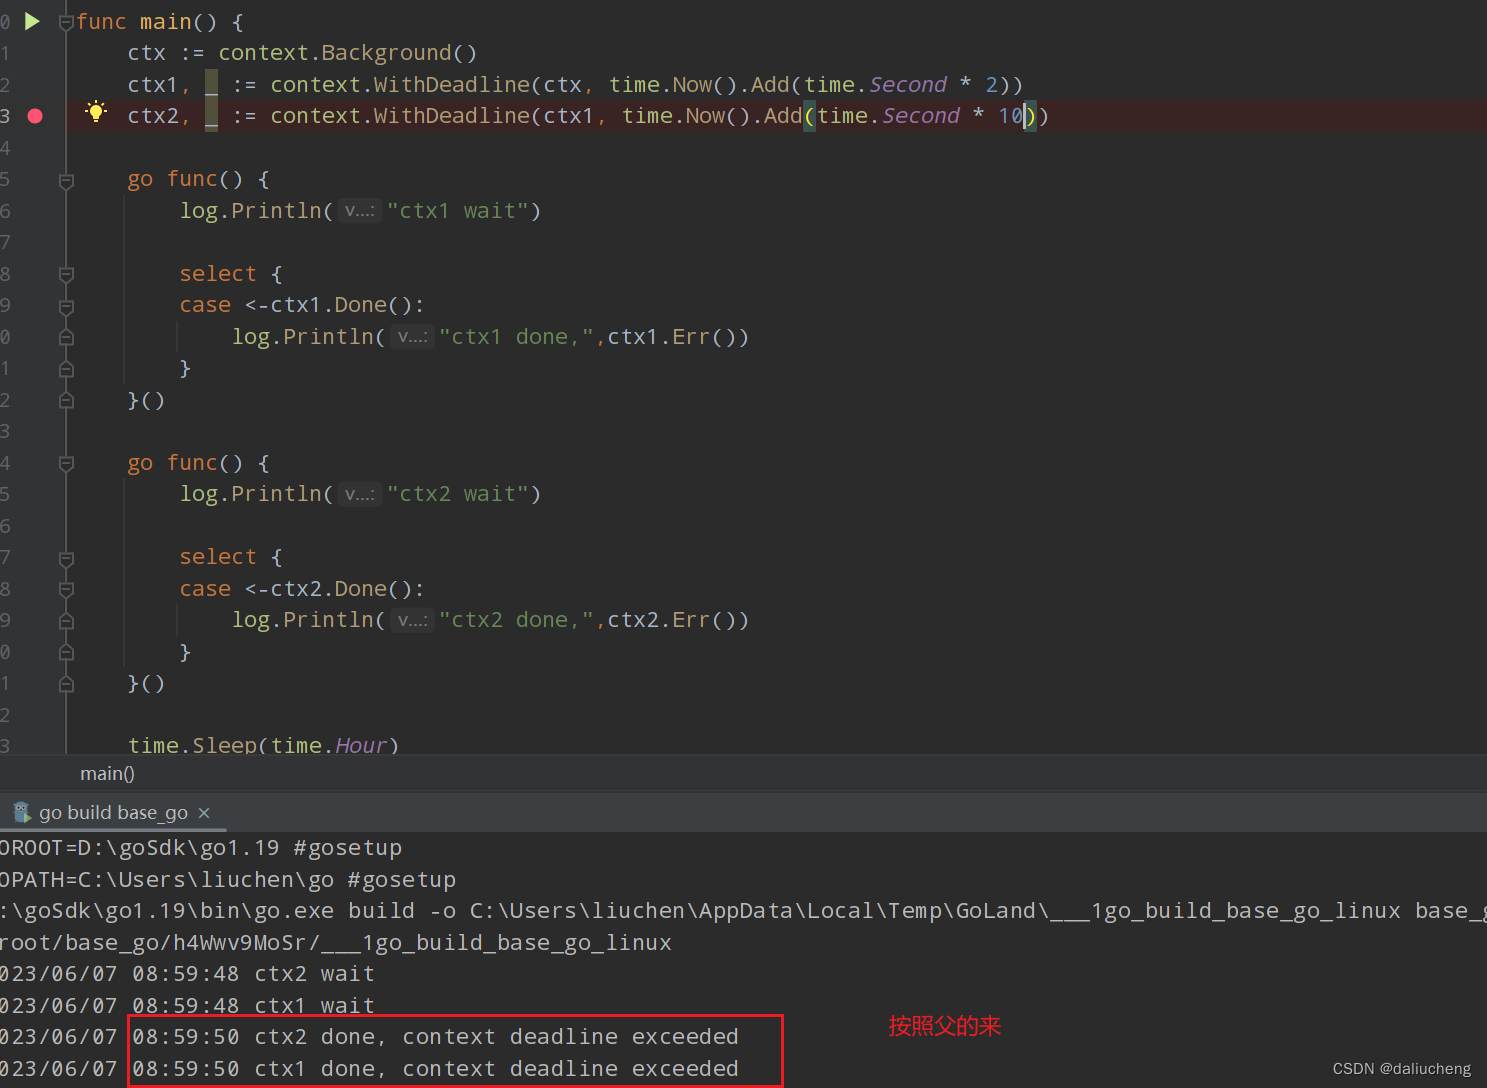1487x1088 pixels.
Task: Click the first context.WithDeadline call on ctx1 line
Action: [x=400, y=85]
